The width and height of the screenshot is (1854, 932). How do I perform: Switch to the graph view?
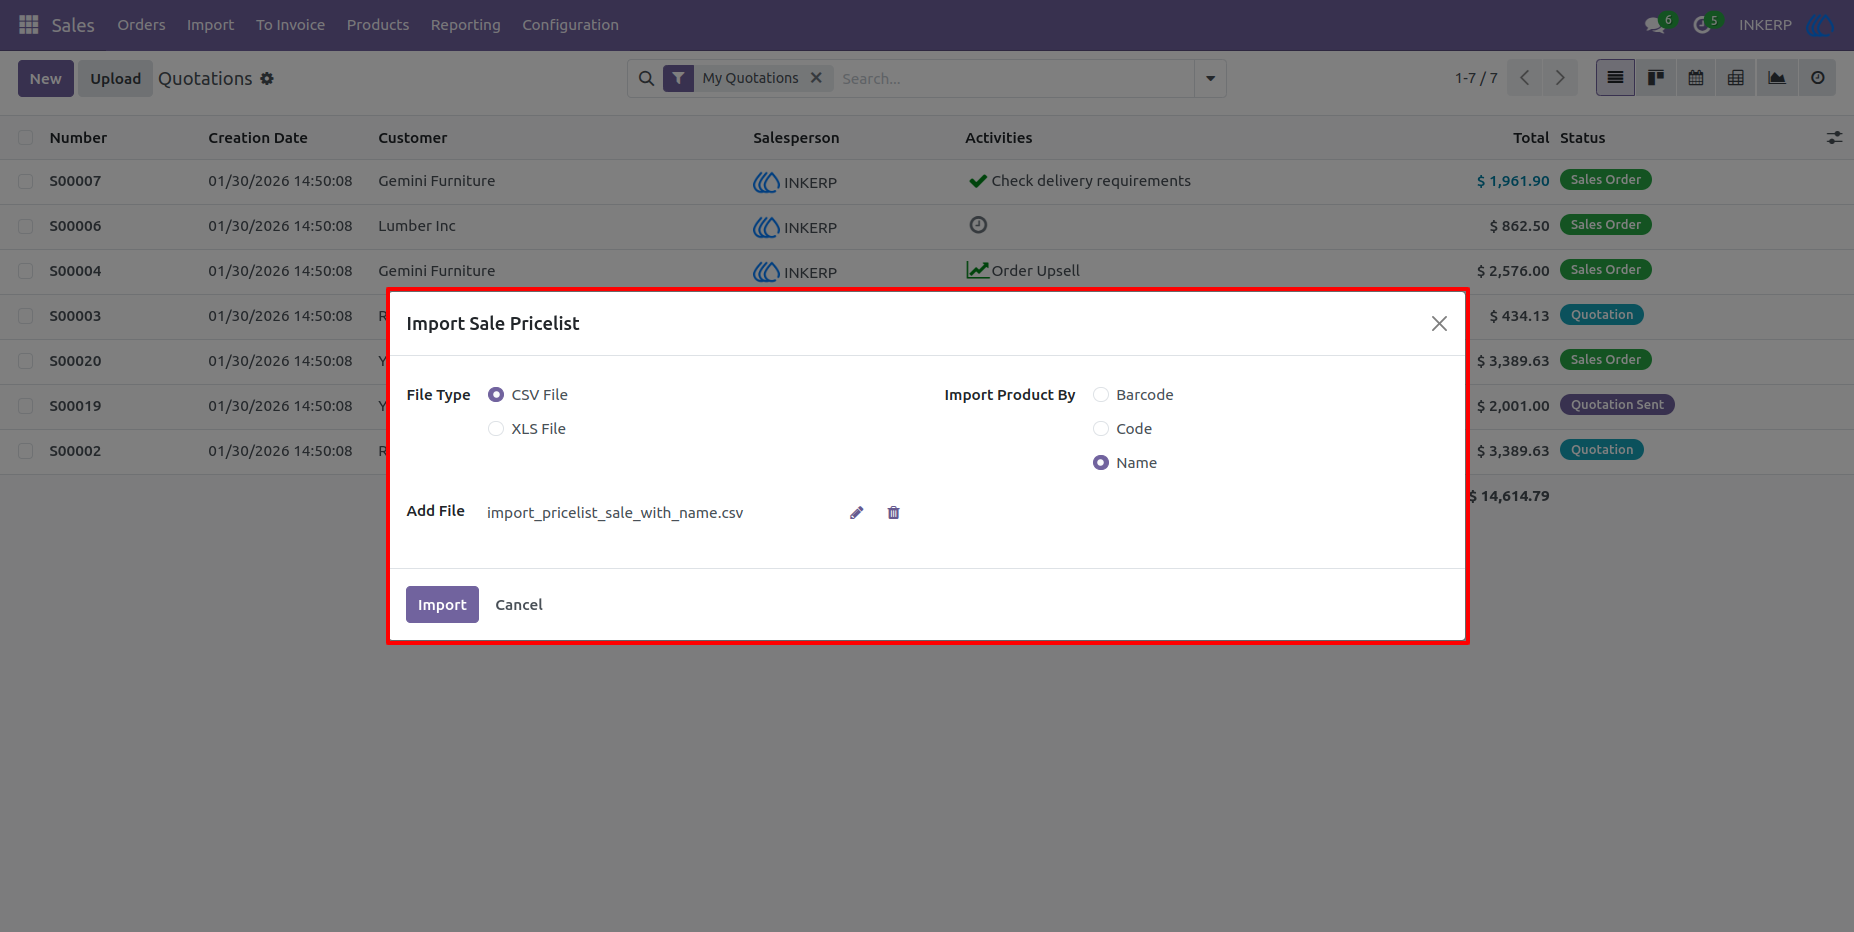pos(1777,78)
